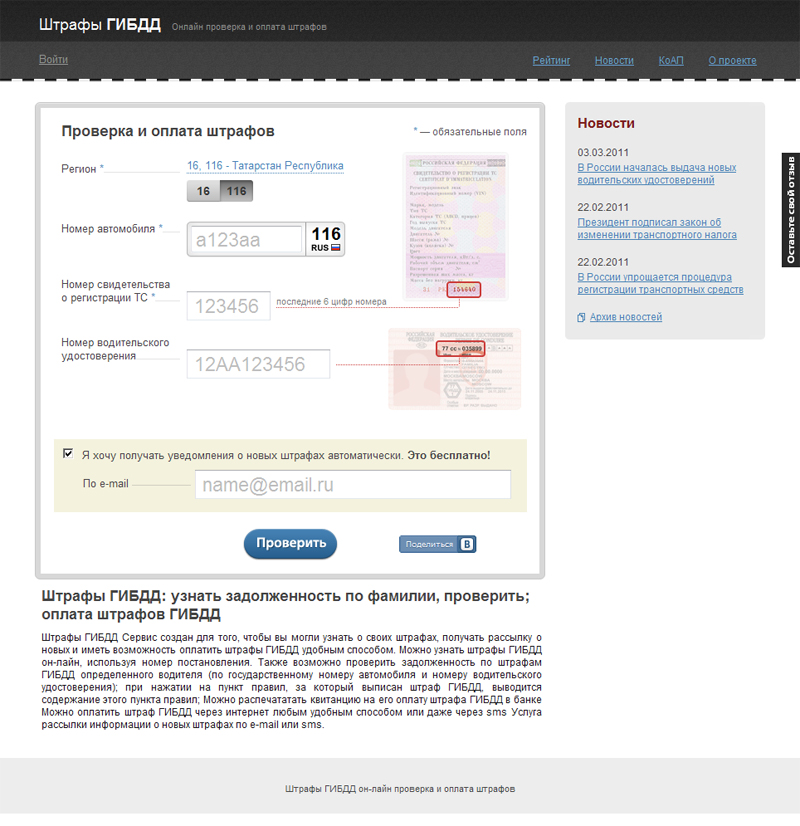The height and width of the screenshot is (826, 800).
Task: Open the О проекте page
Action: 732,60
